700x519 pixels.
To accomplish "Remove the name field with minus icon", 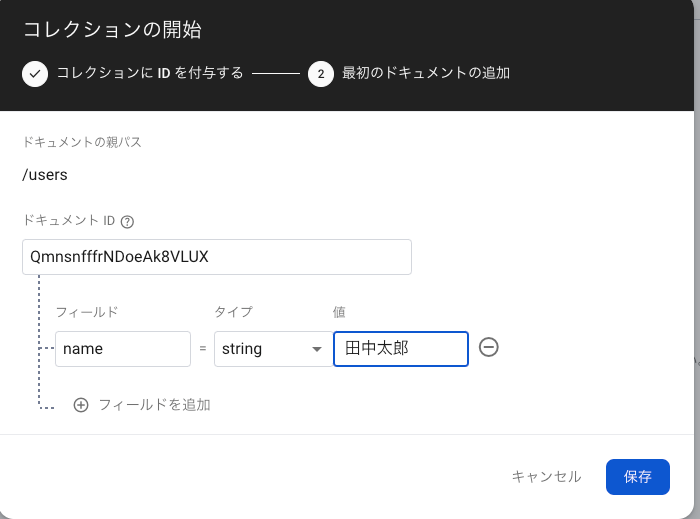I will [x=489, y=348].
